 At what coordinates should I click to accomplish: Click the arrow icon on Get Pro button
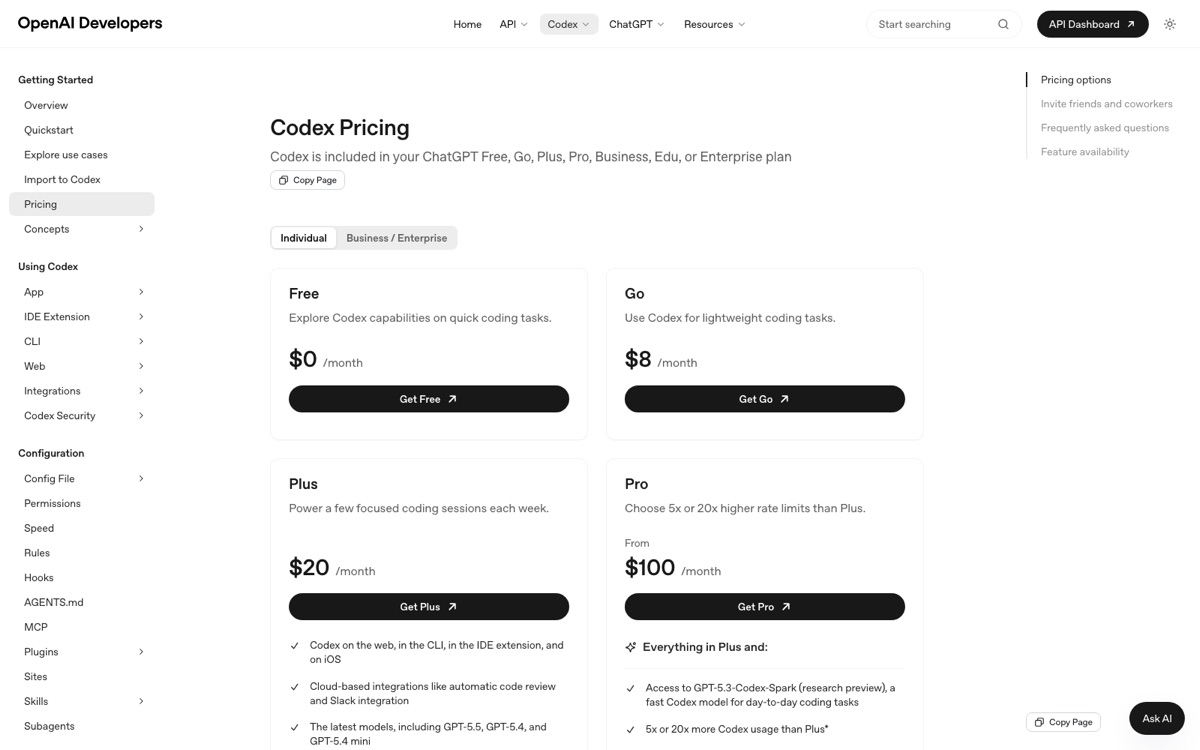(786, 607)
